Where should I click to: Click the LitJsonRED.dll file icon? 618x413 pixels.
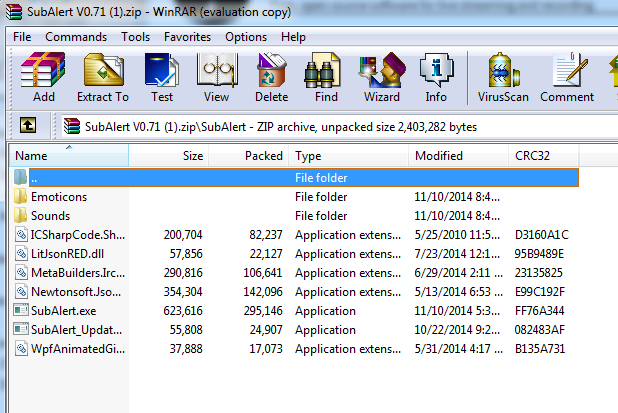[21, 253]
